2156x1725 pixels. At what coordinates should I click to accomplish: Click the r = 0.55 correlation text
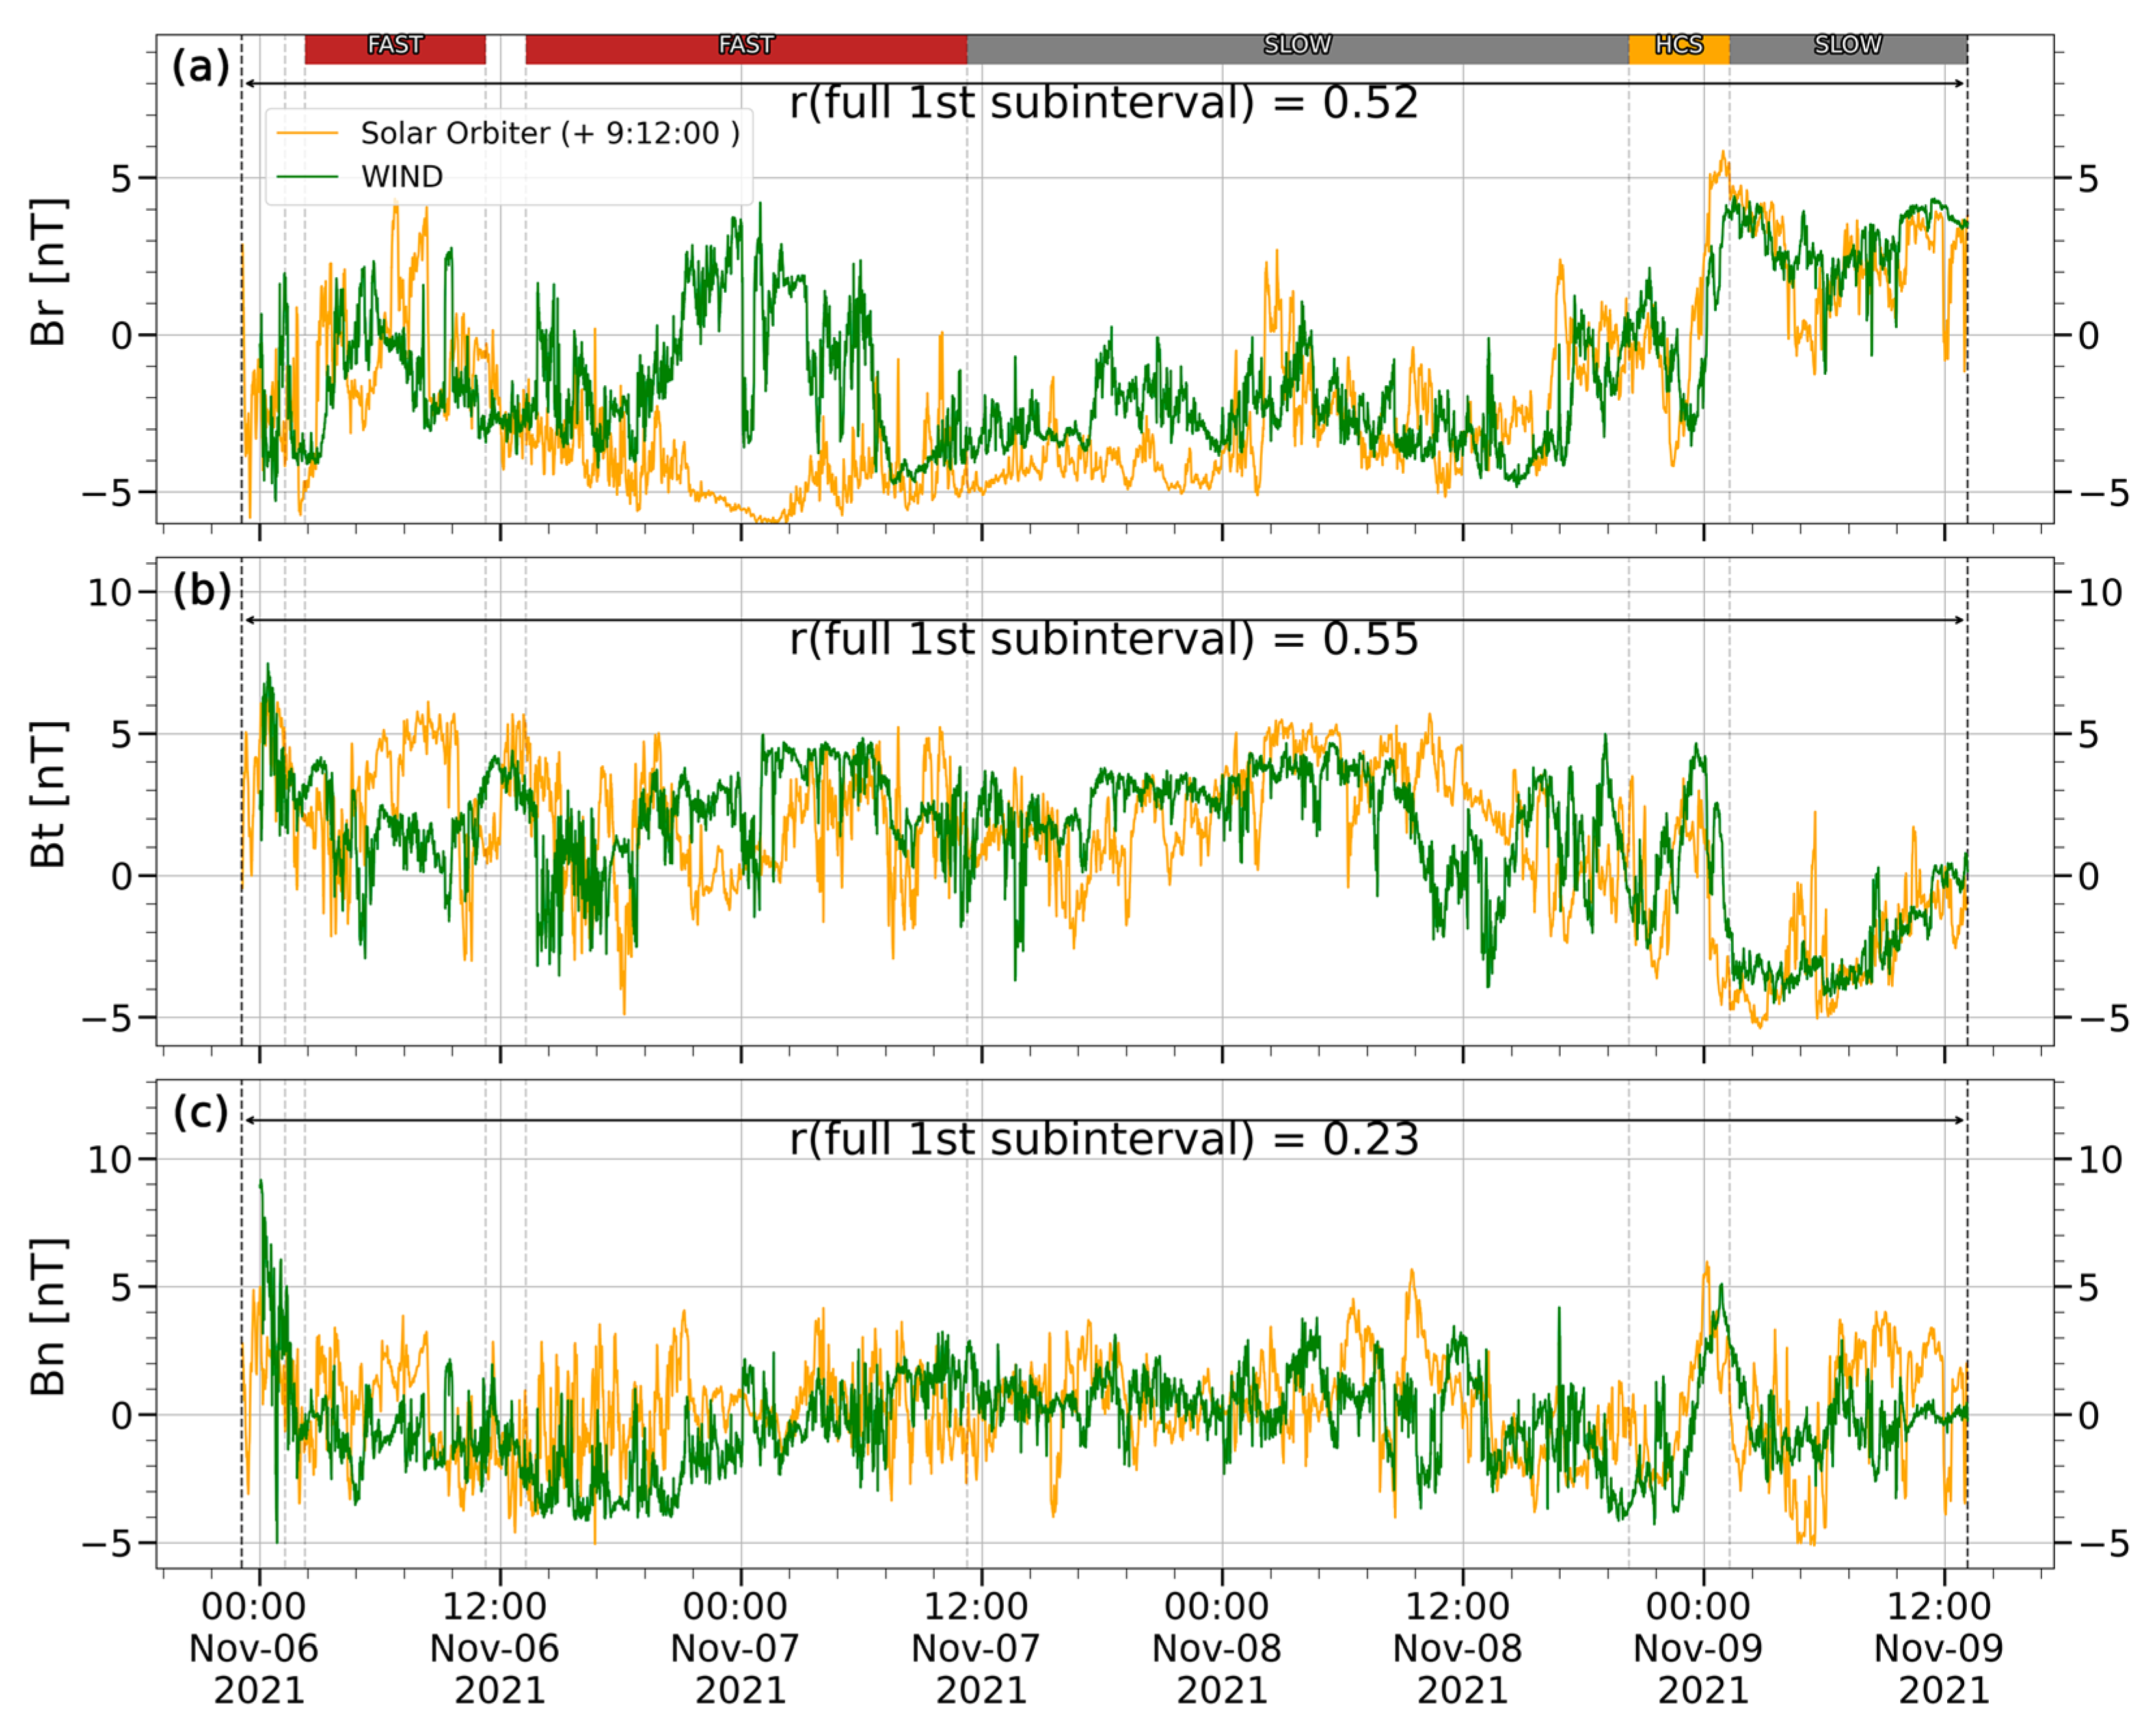coord(1103,639)
